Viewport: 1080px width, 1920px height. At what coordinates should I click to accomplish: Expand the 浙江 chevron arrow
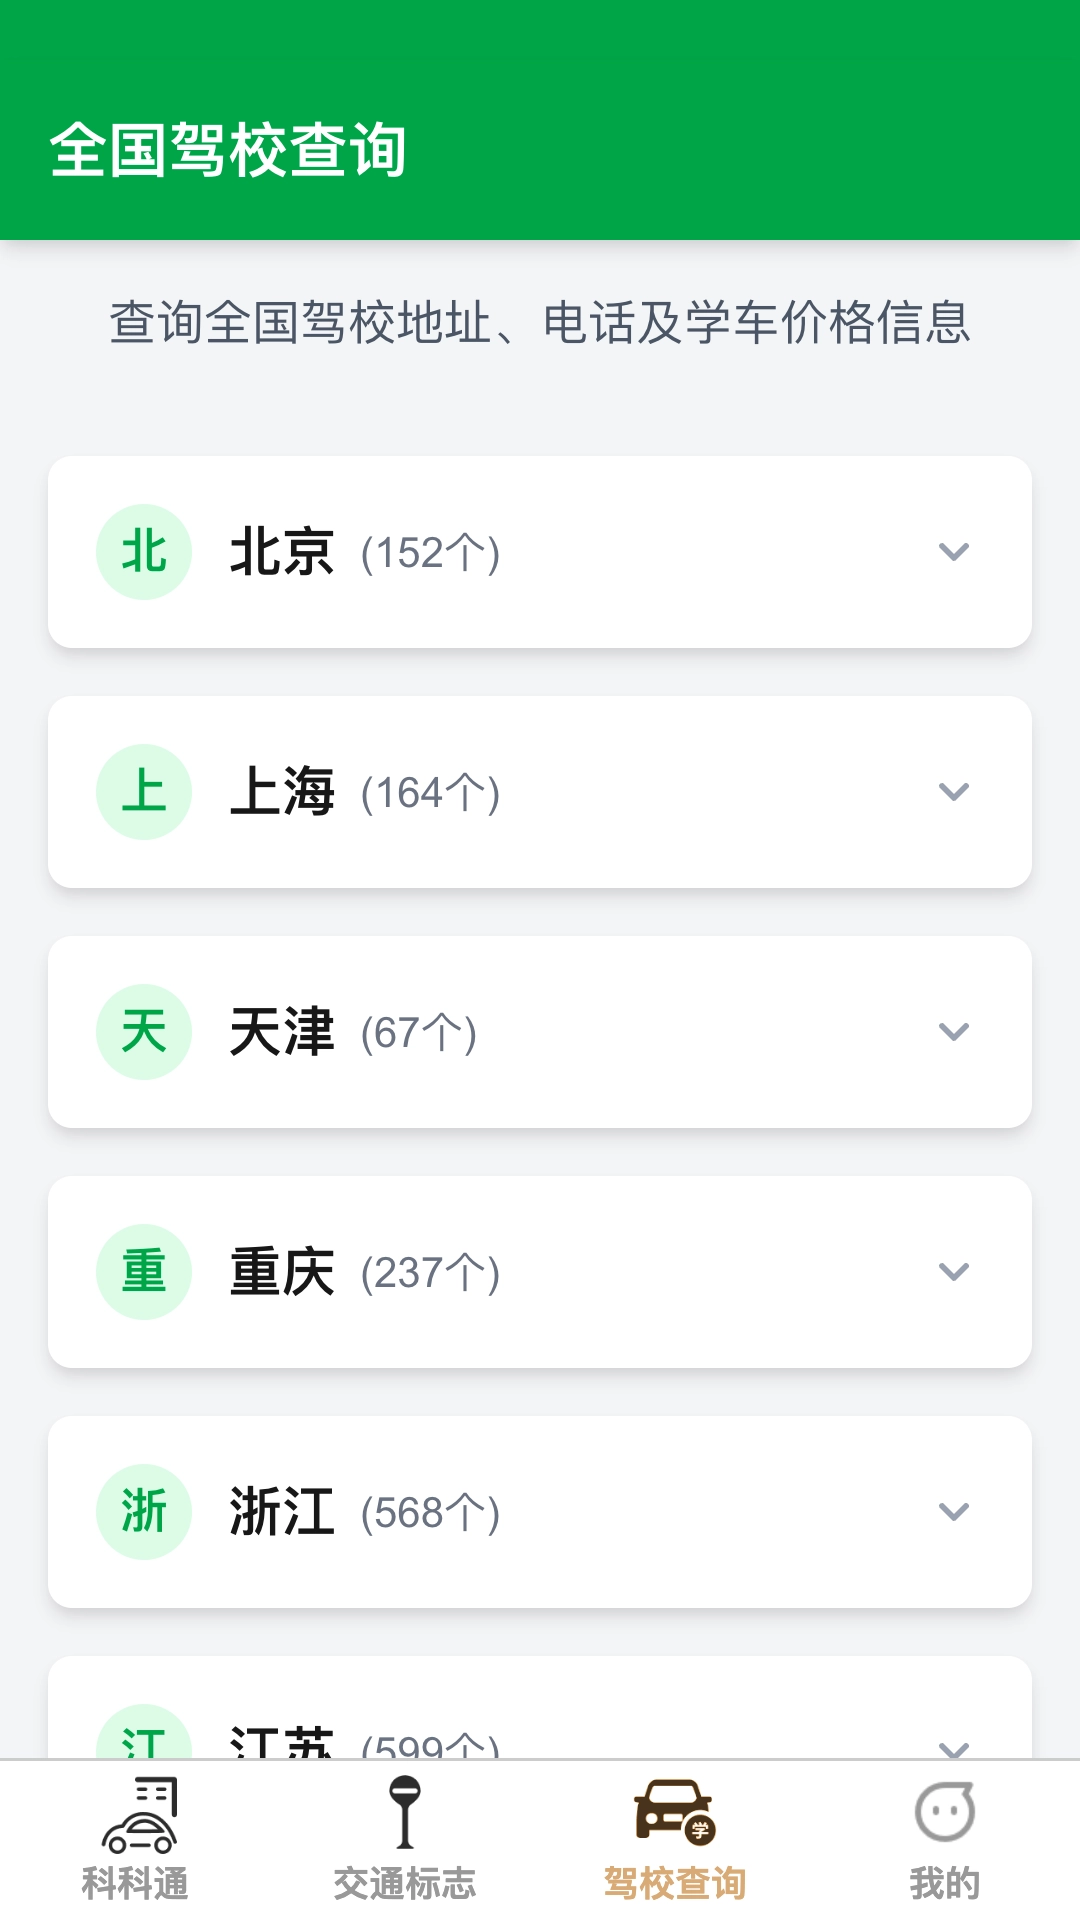click(954, 1512)
